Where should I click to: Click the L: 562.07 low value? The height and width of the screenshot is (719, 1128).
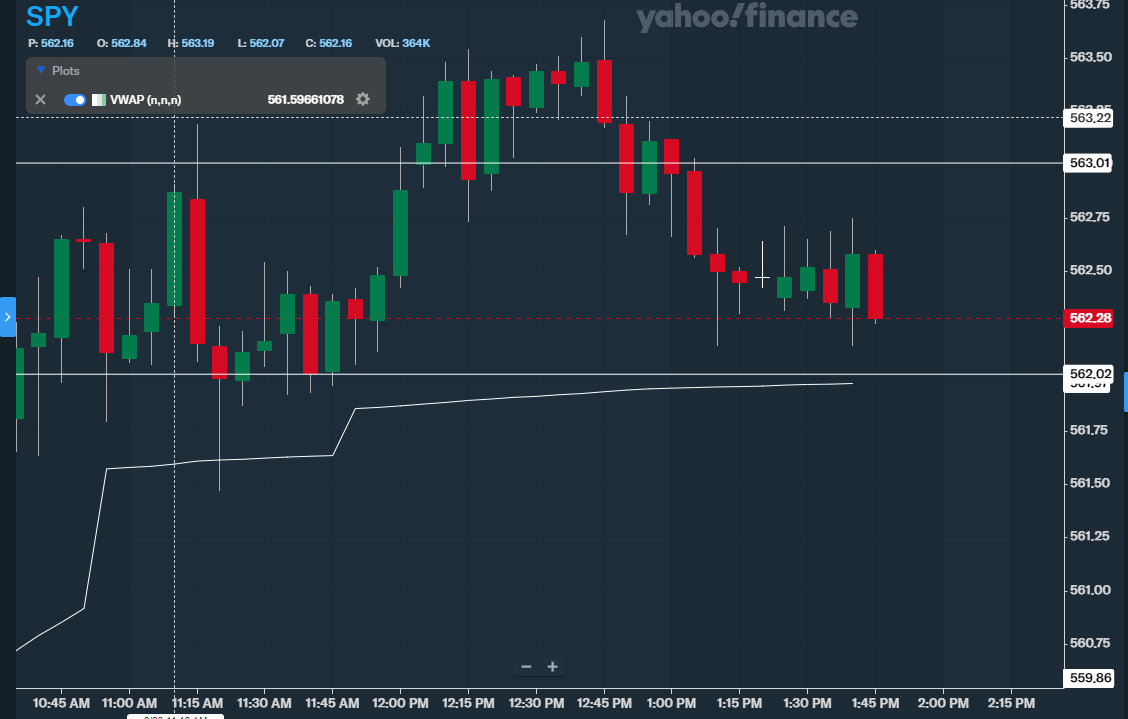pyautogui.click(x=261, y=43)
